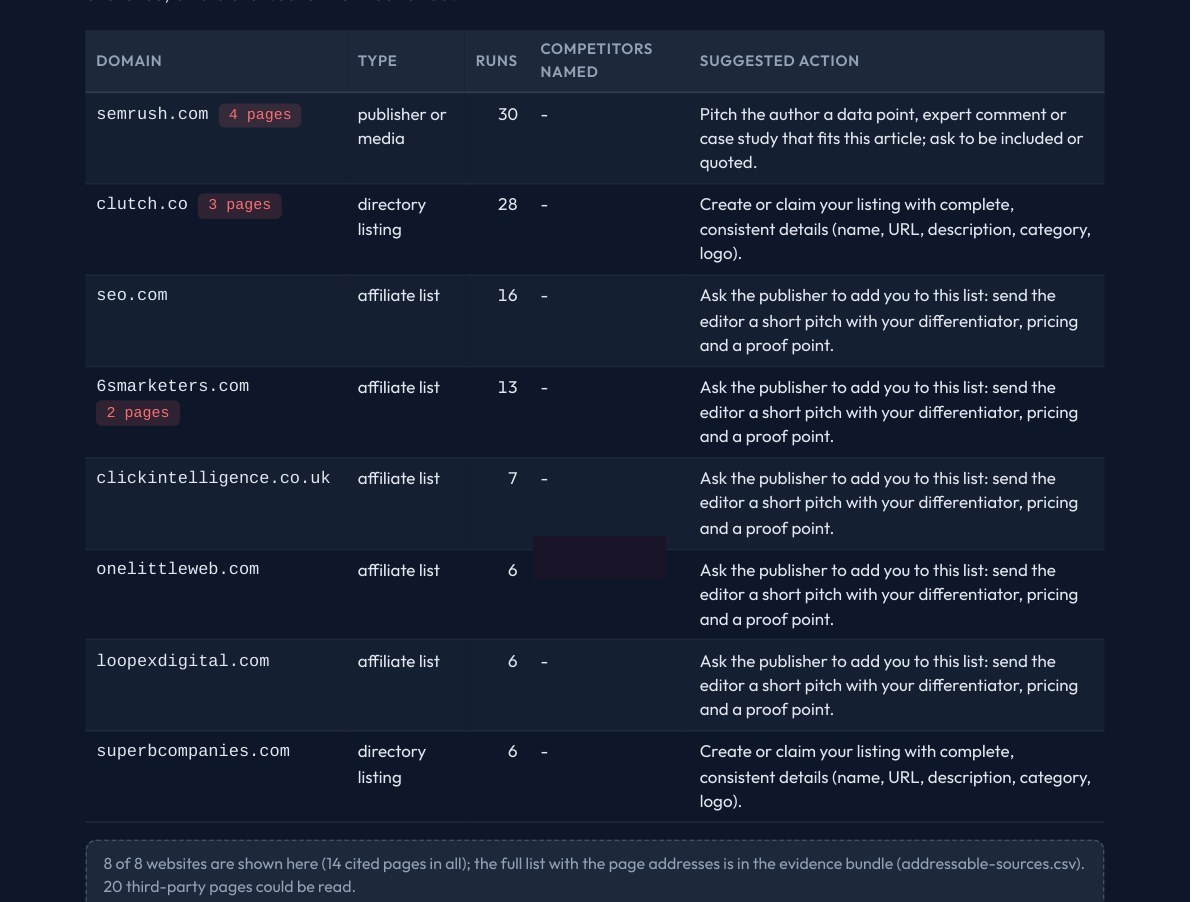The width and height of the screenshot is (1192, 902).
Task: Click 'affiliate list' type for clickintelligence.co.uk
Action: click(x=398, y=479)
